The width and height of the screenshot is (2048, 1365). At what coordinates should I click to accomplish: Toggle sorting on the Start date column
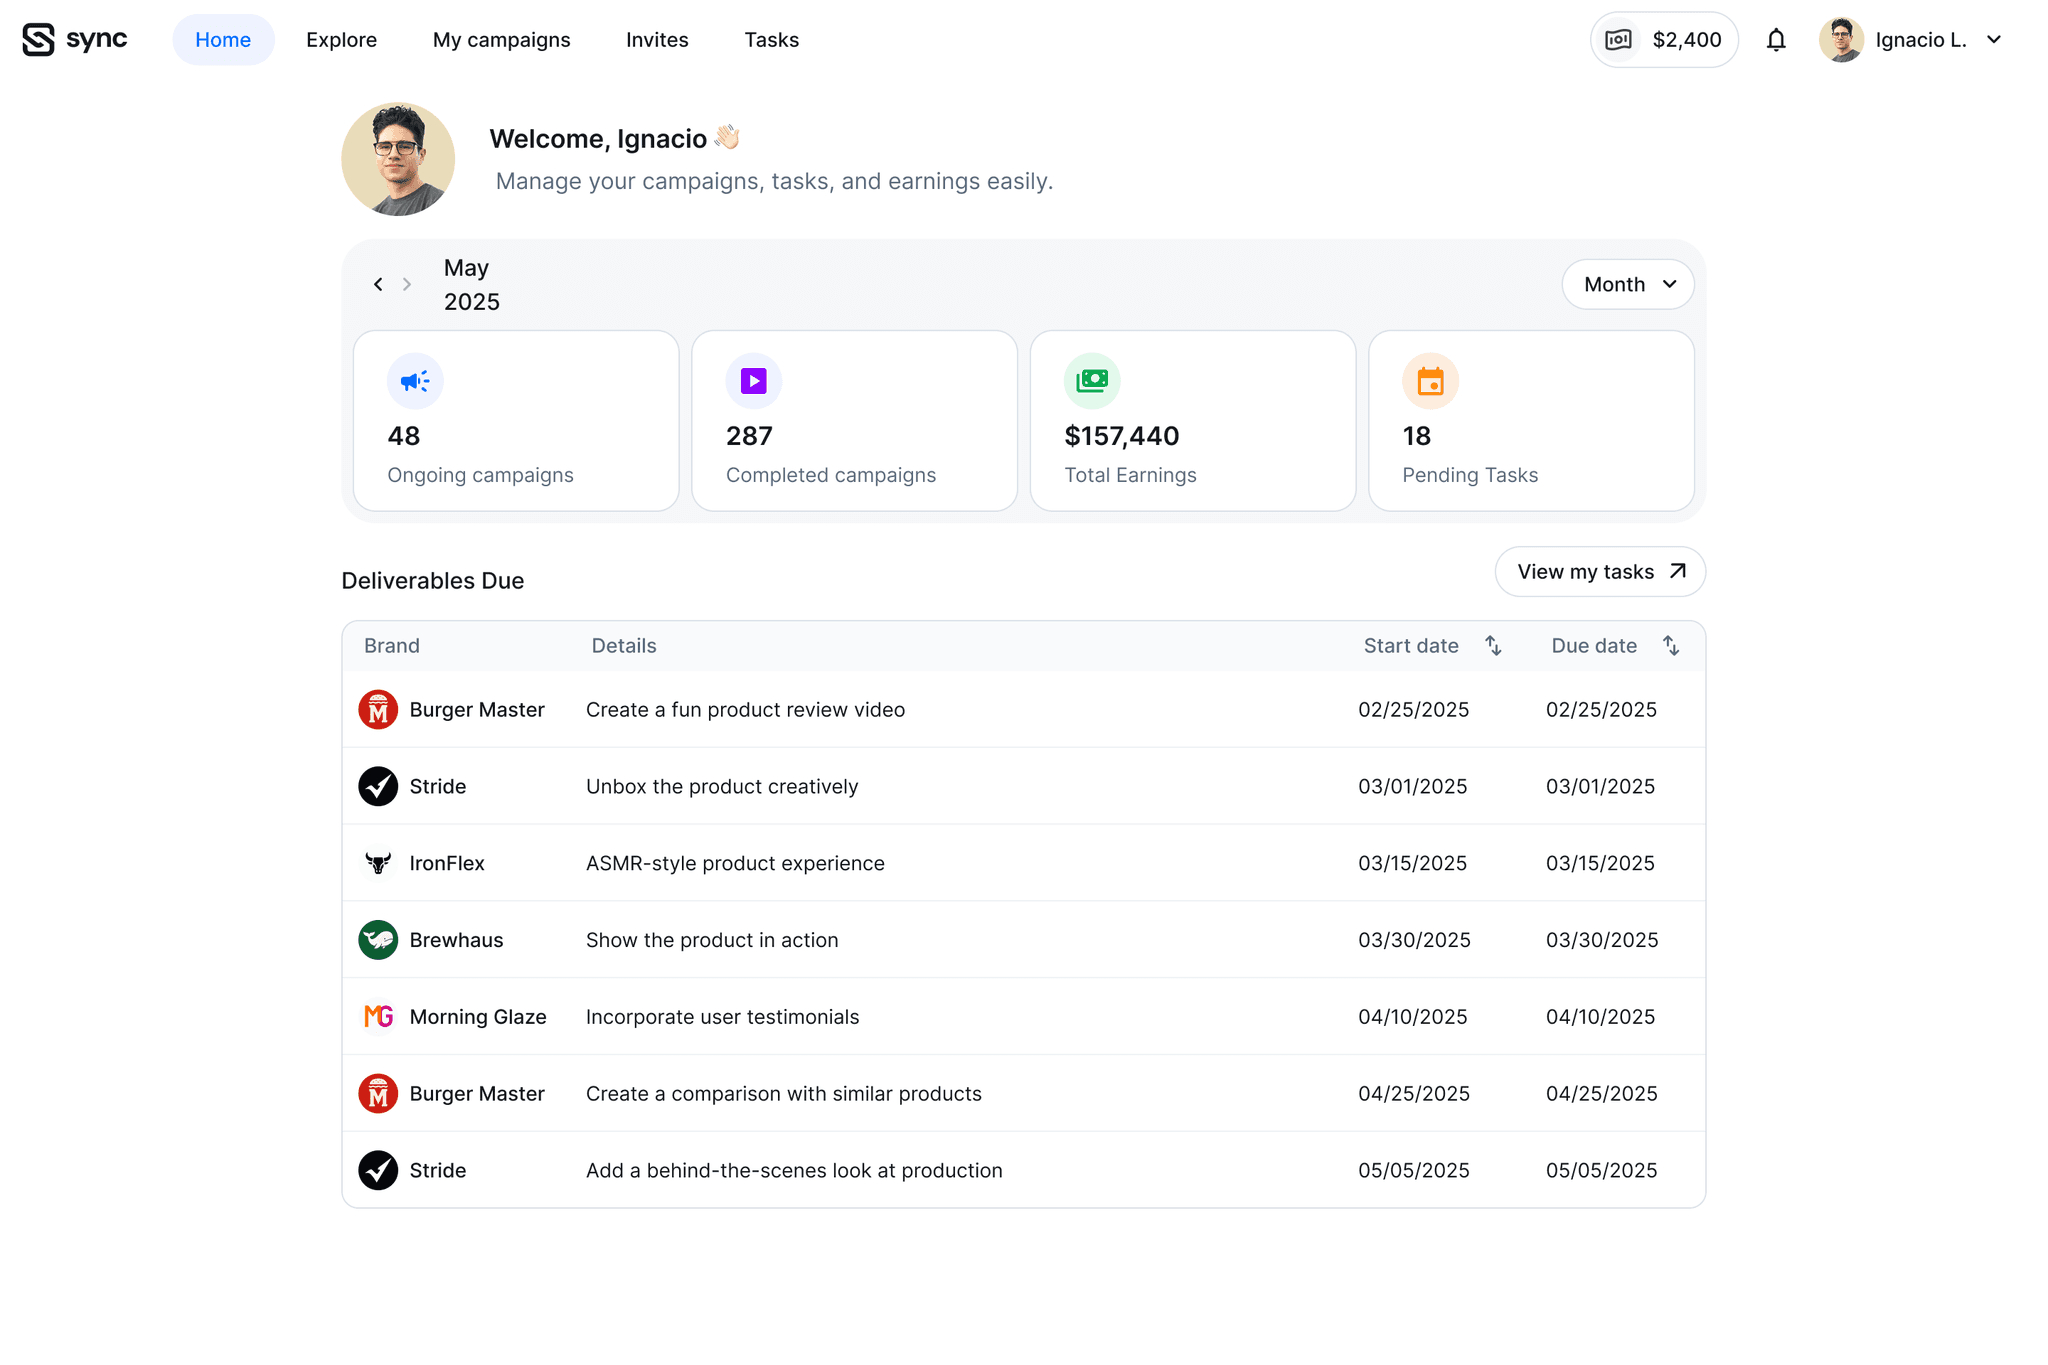[x=1492, y=645]
